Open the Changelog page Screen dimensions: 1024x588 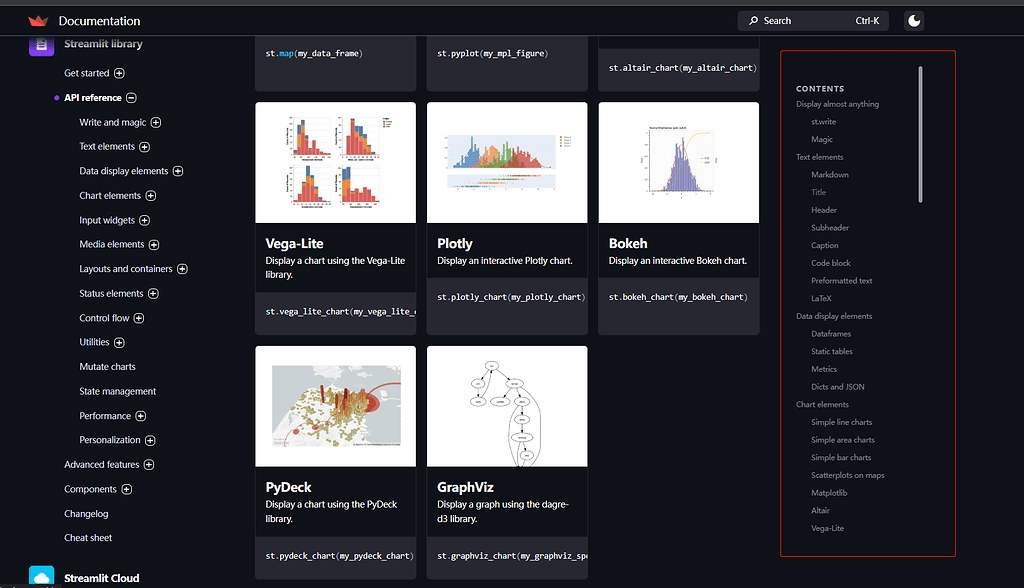click(85, 512)
